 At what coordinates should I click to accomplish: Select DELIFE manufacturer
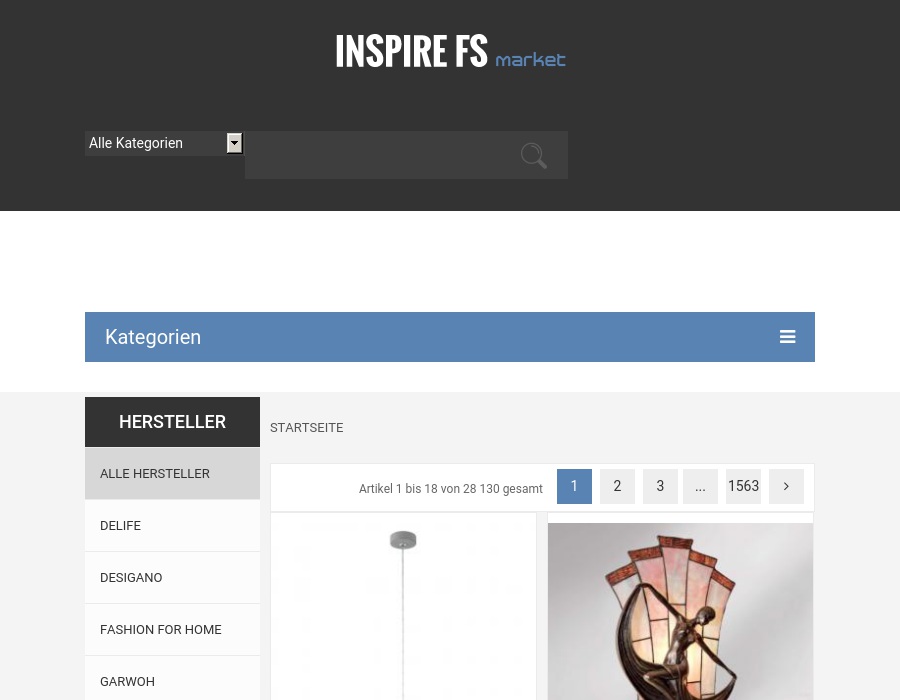click(x=172, y=526)
